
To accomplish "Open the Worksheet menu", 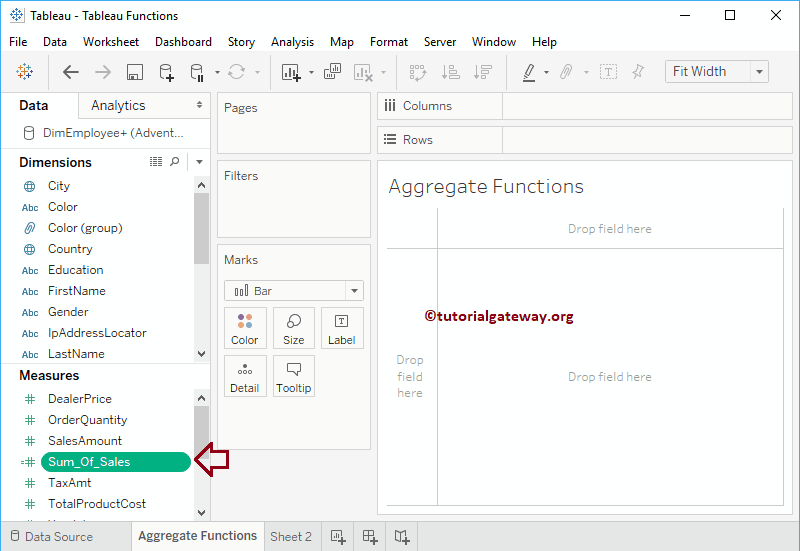I will click(111, 42).
